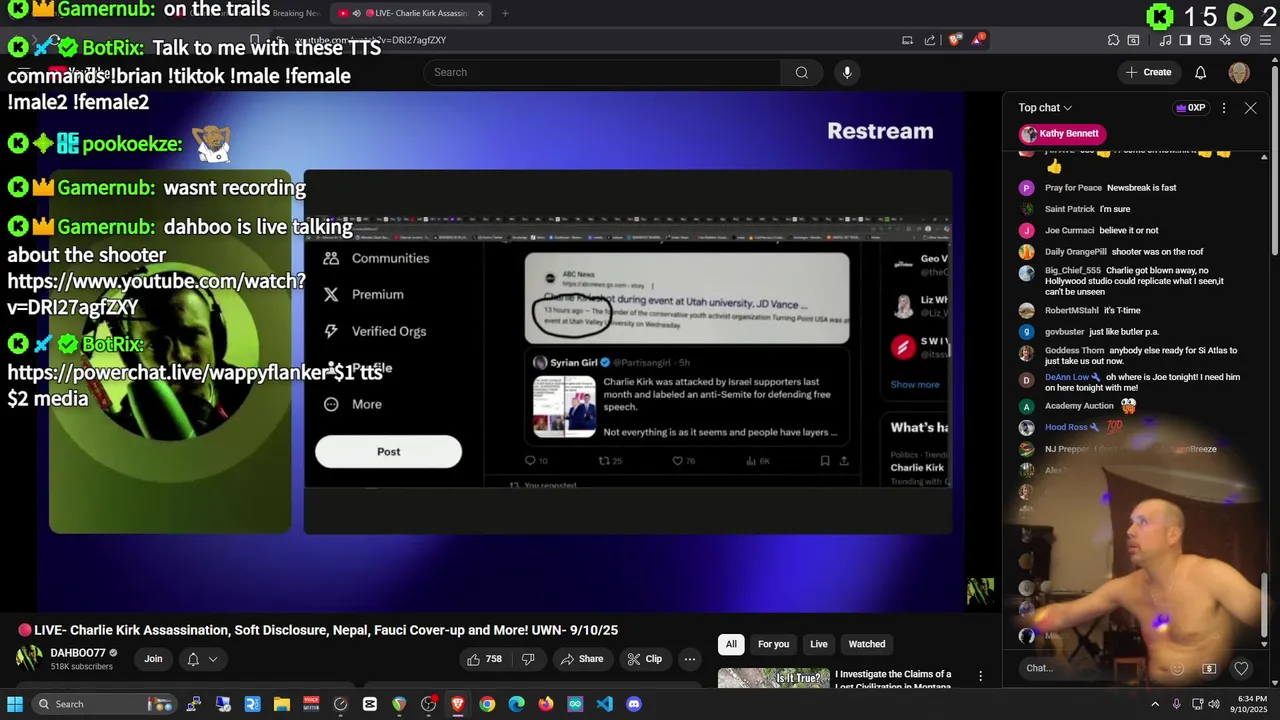Open options for Montana civilization video suggestion
The width and height of the screenshot is (1280, 720).
click(980, 677)
